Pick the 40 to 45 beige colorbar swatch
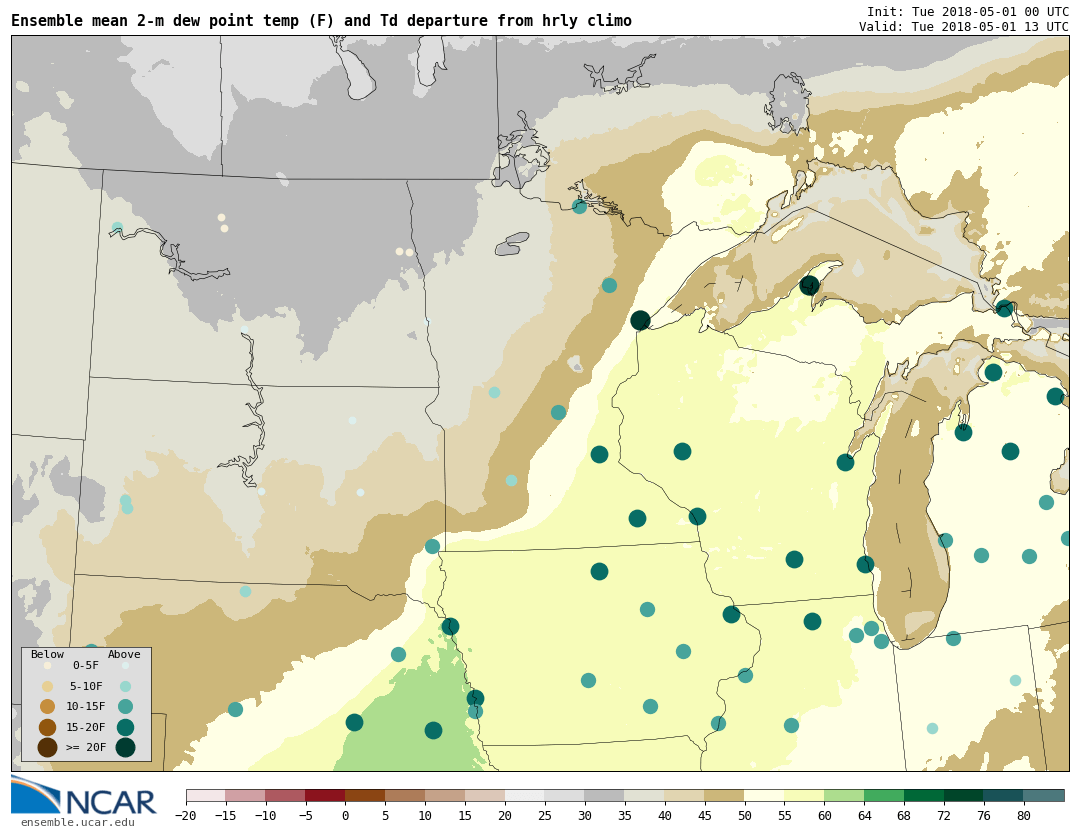The height and width of the screenshot is (834, 1080). (x=685, y=795)
